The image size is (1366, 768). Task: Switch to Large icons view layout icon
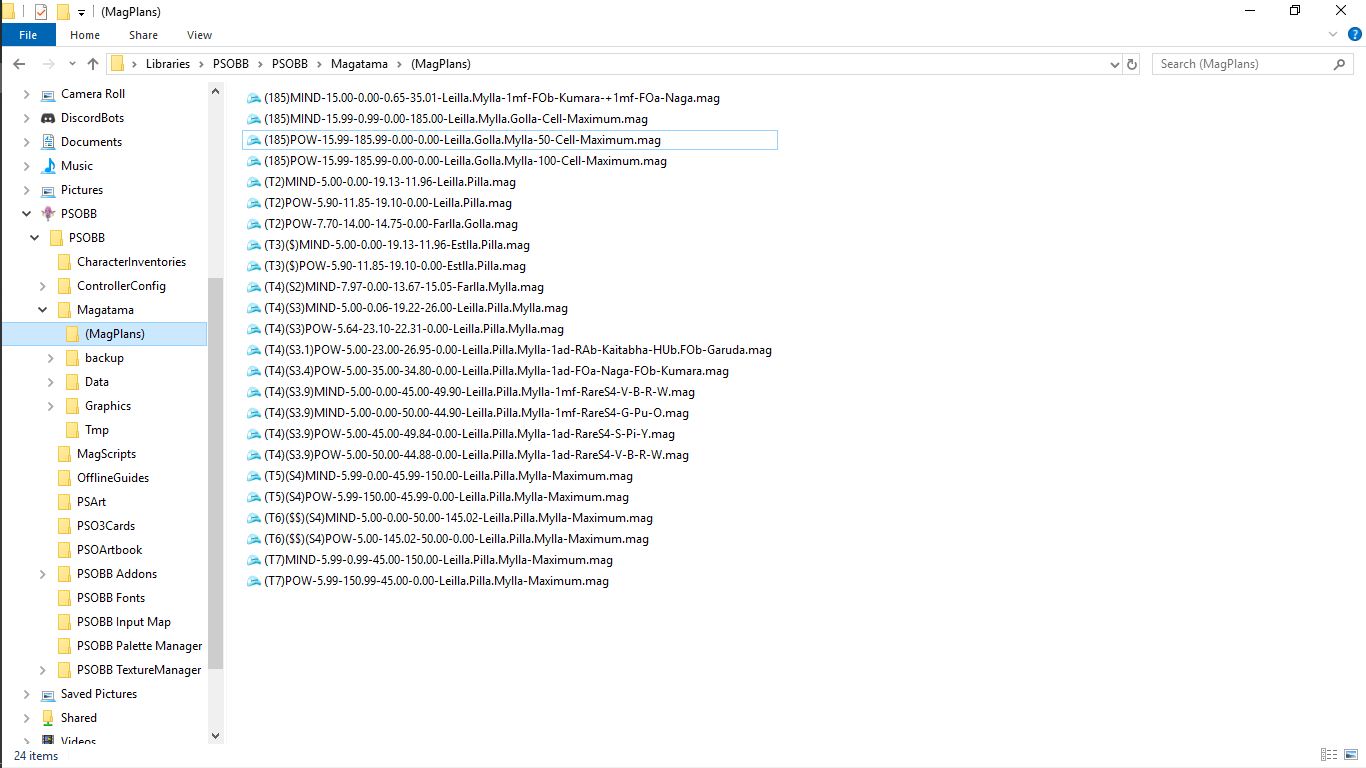pos(1350,755)
